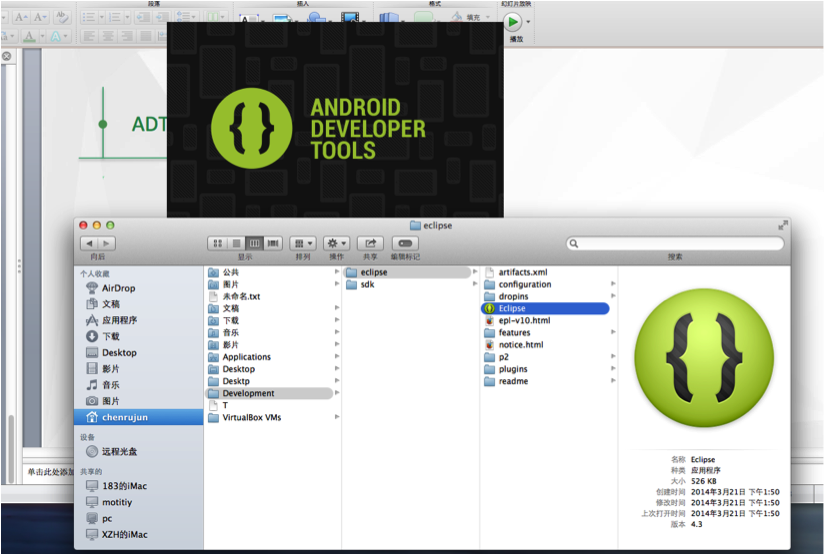Select the eclipse folder in second column
This screenshot has width=824, height=555.
(407, 272)
